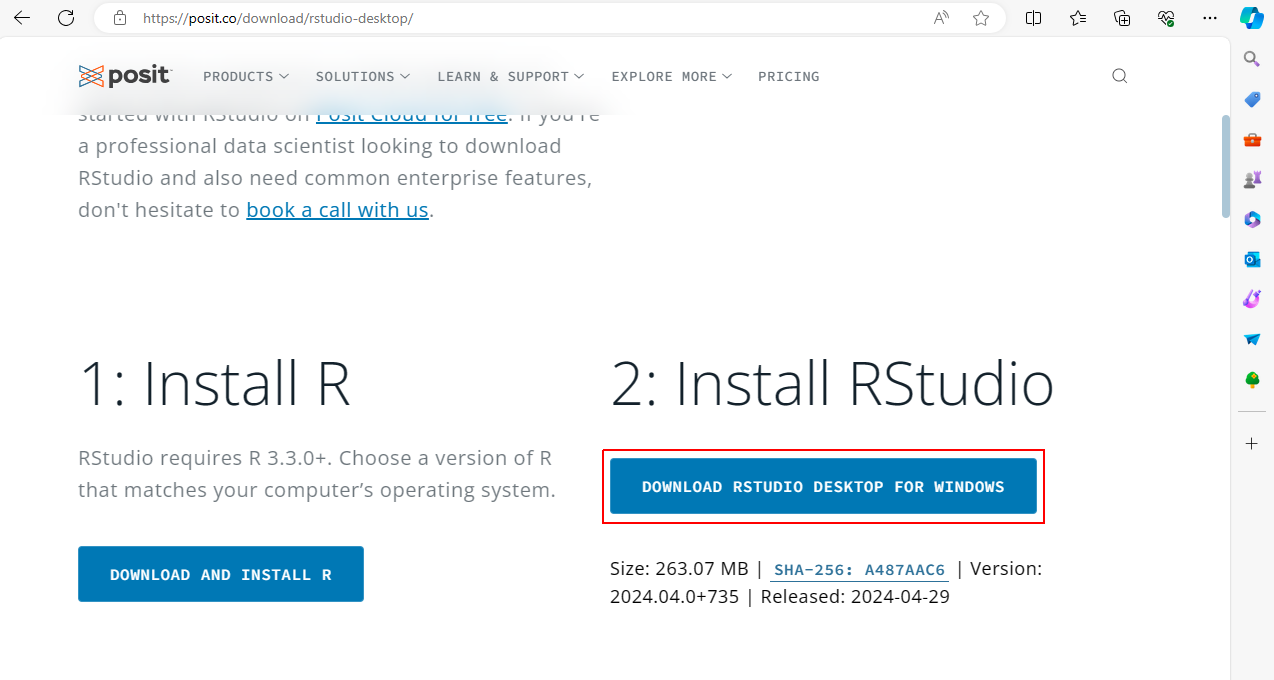Expand the Solutions menu
The image size is (1274, 680).
[363, 76]
